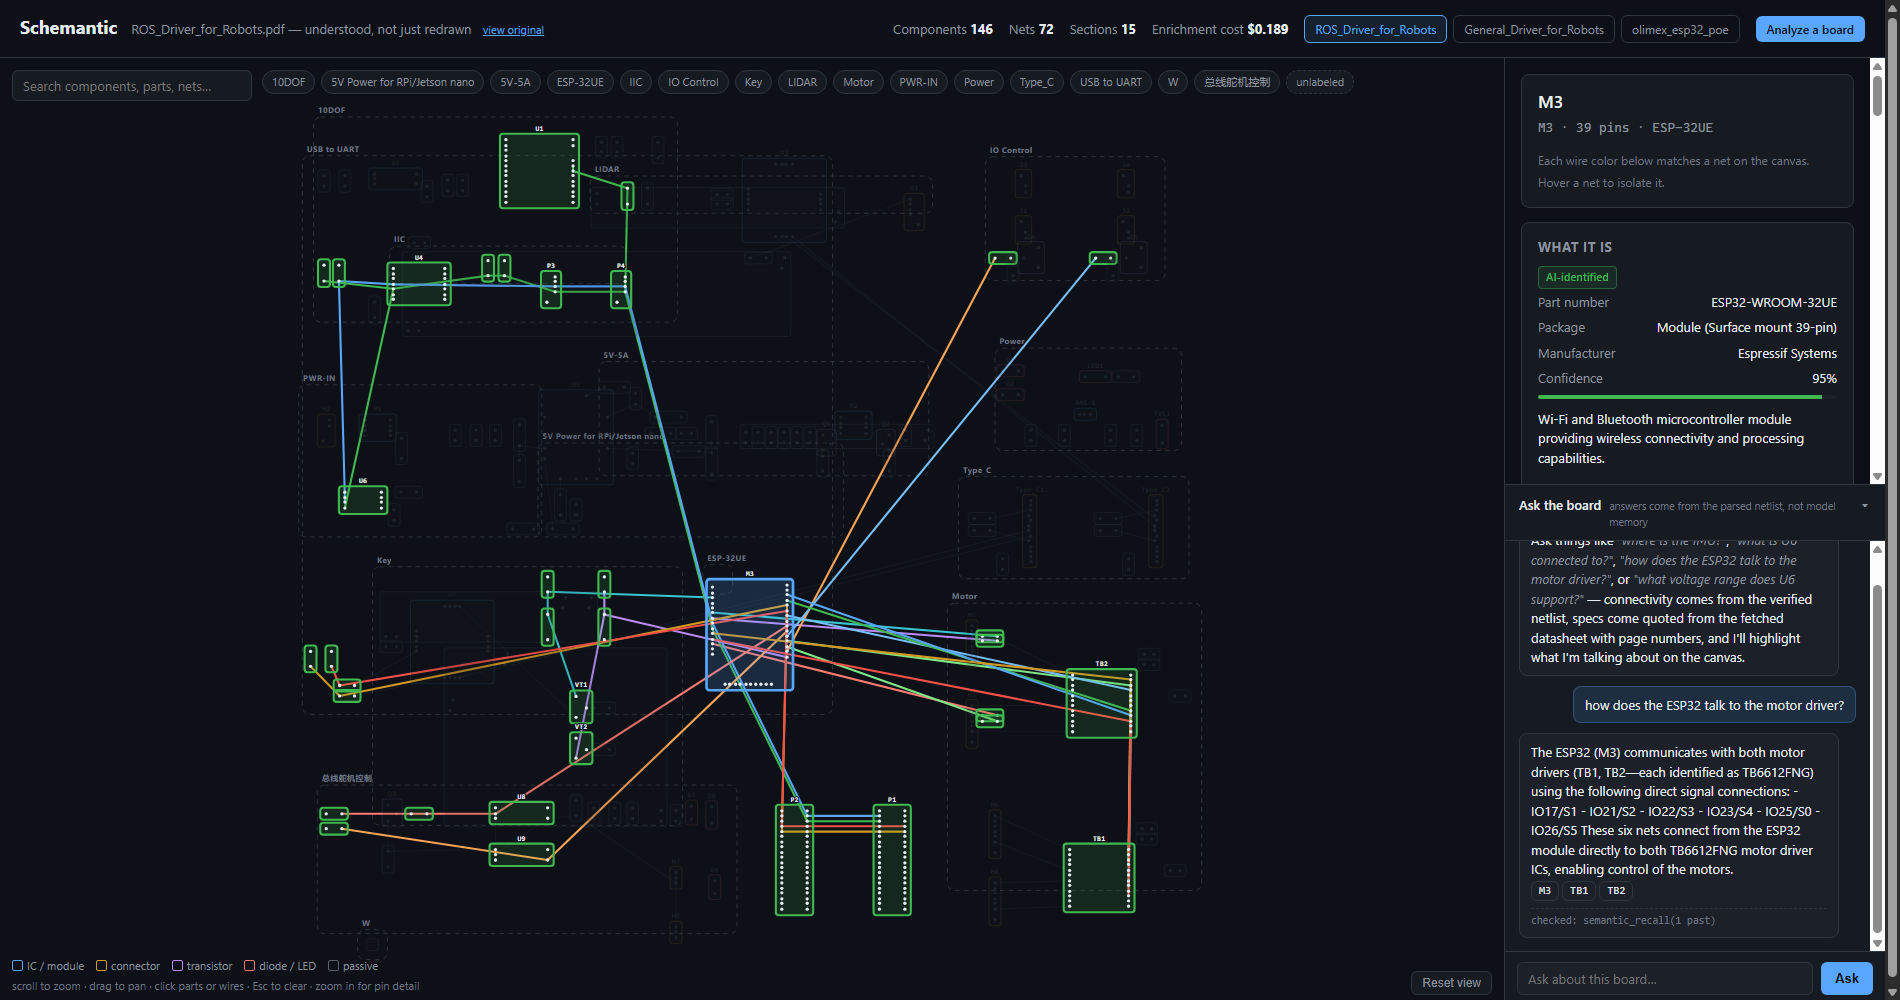Filter by the 10DOF section chip
Screen dimensions: 1900x1000
tap(289, 82)
